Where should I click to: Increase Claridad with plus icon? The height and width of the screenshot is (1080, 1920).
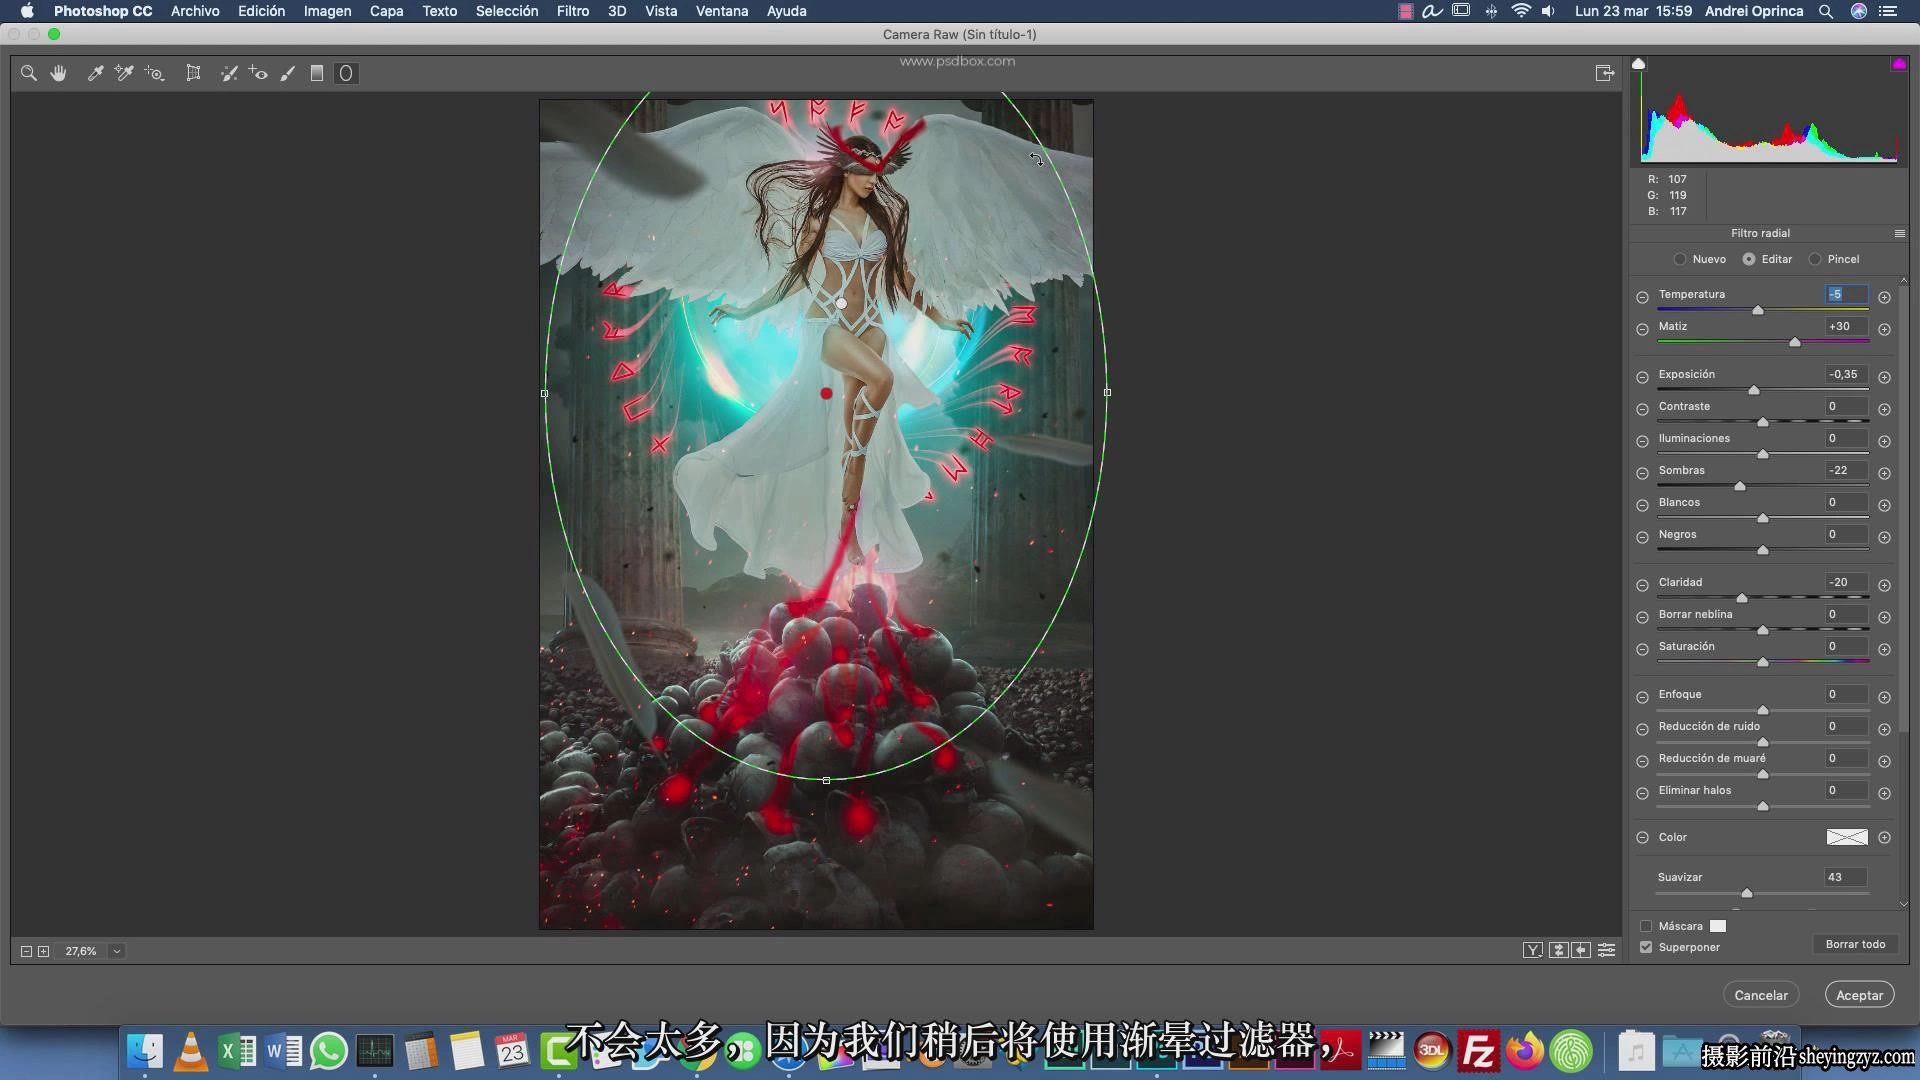(1884, 585)
